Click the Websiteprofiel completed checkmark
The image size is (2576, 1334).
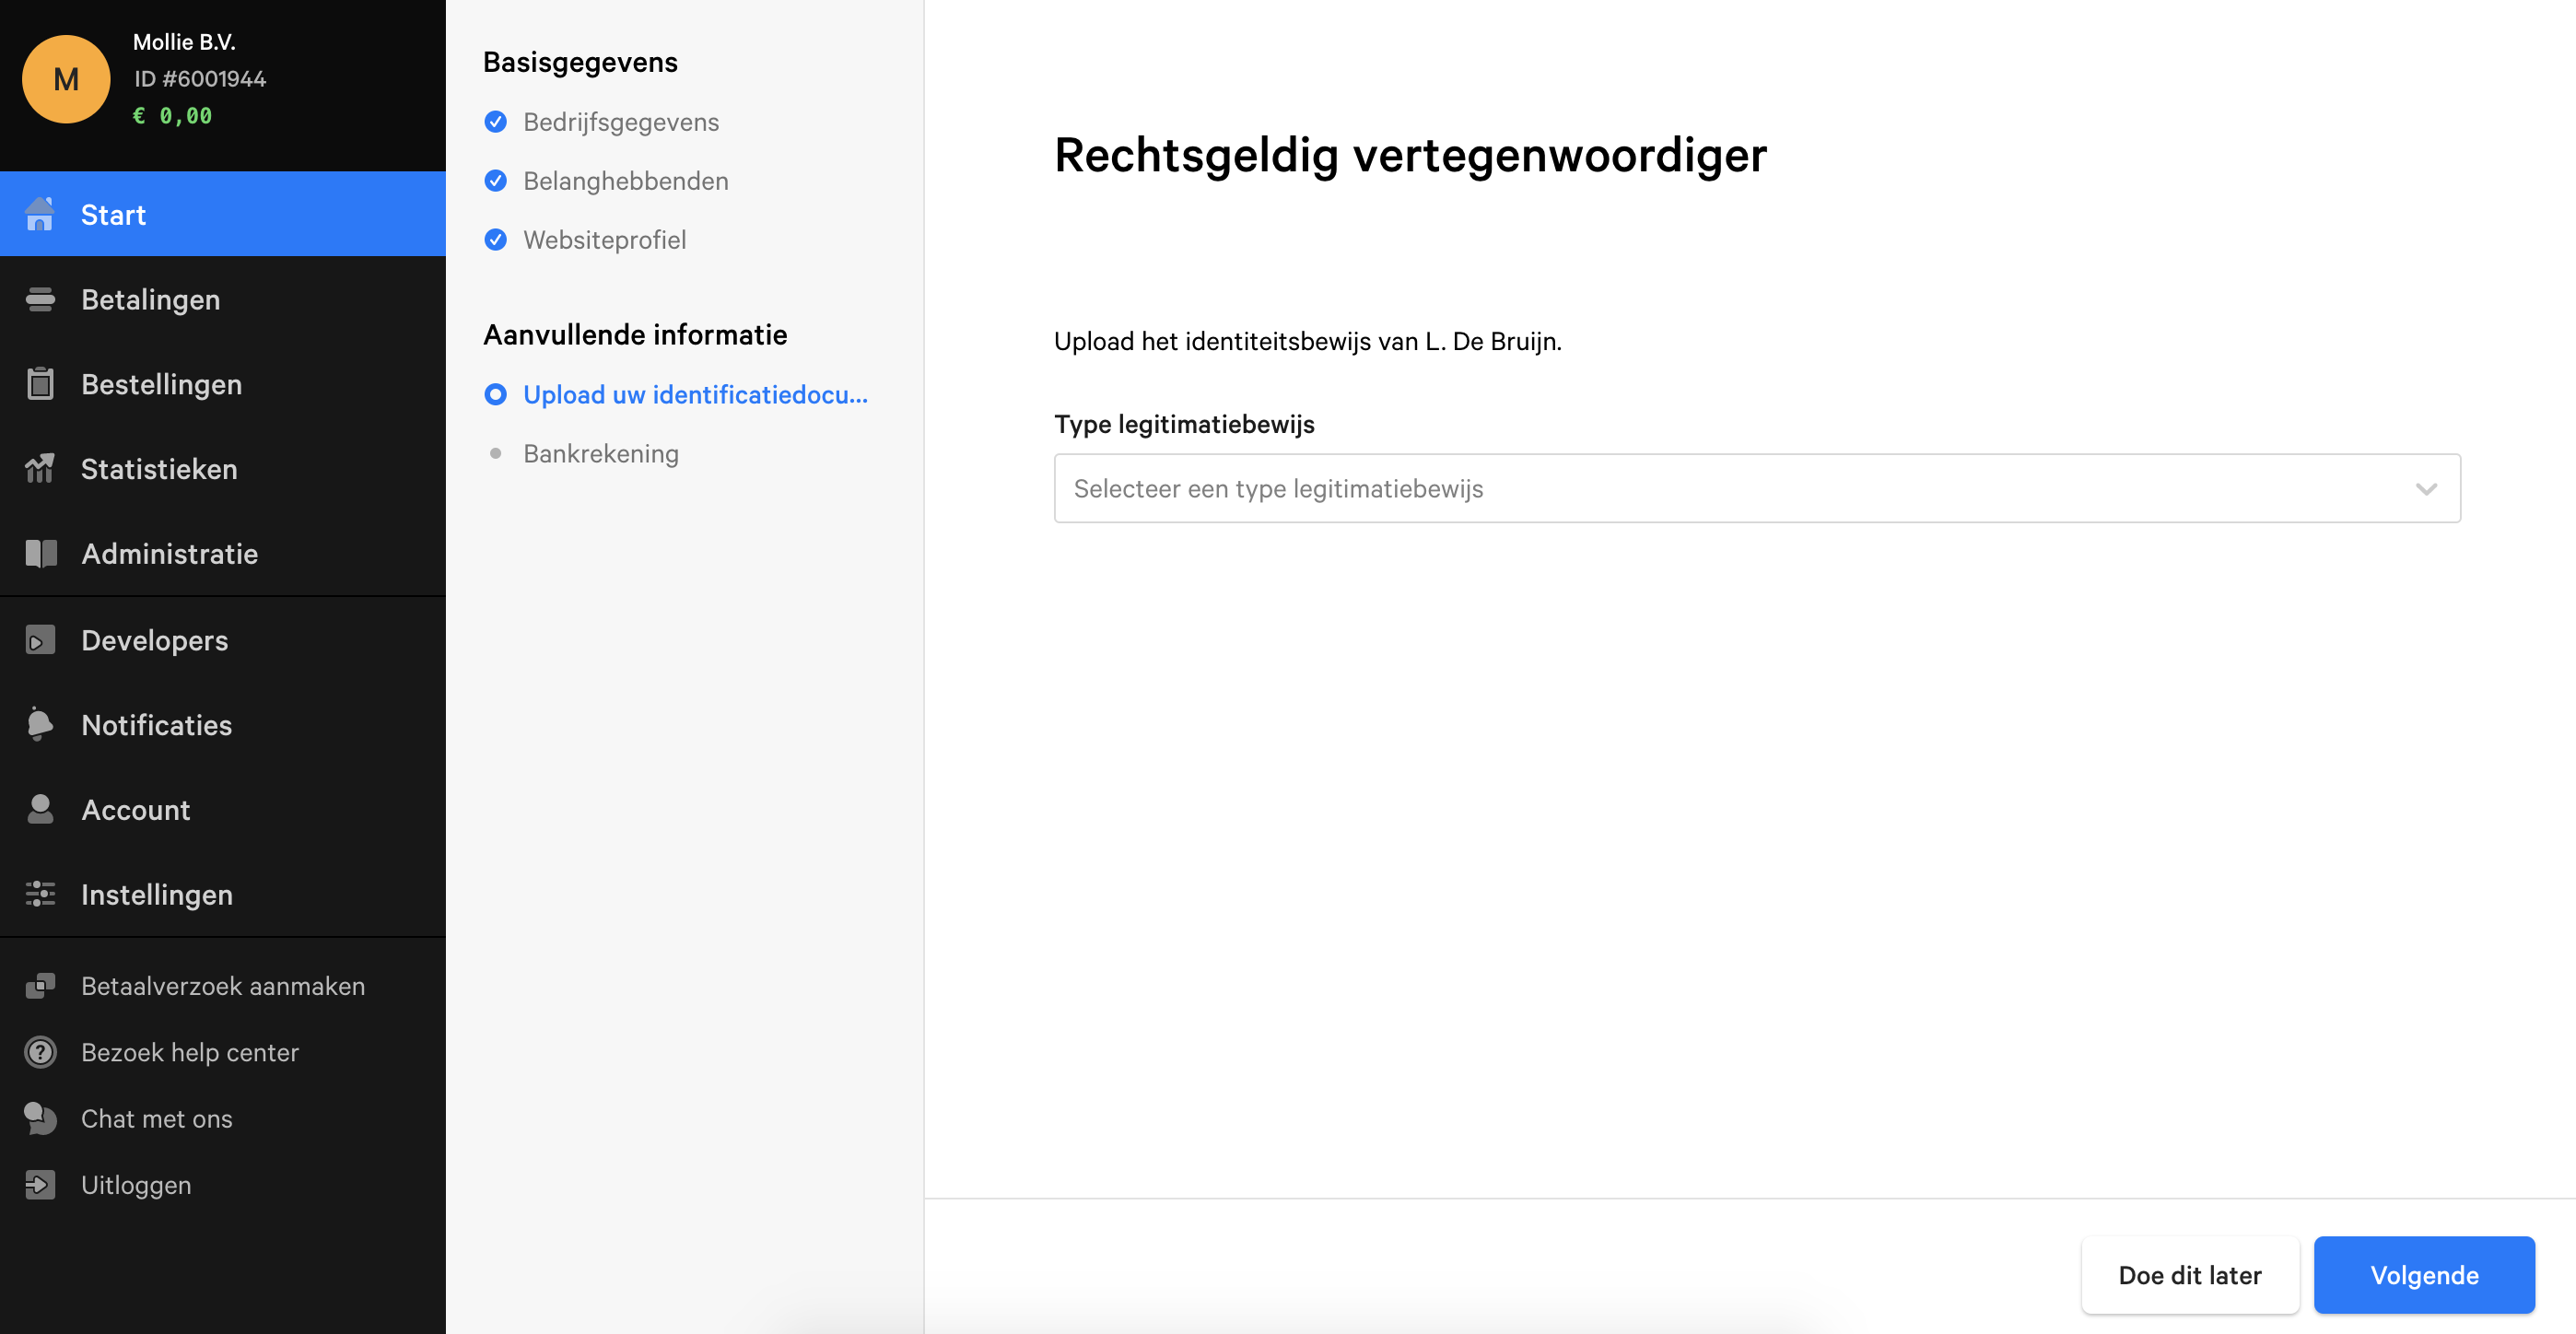coord(495,240)
